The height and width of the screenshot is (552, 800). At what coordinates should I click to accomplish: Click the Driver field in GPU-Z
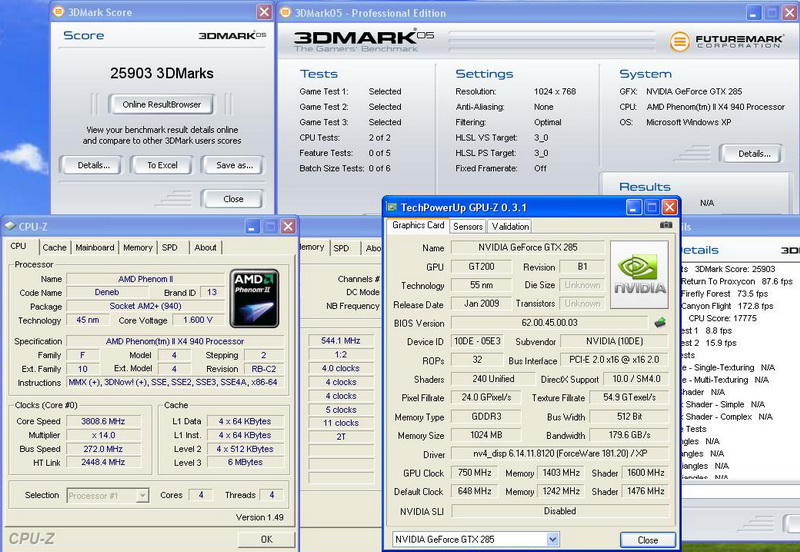coord(560,454)
